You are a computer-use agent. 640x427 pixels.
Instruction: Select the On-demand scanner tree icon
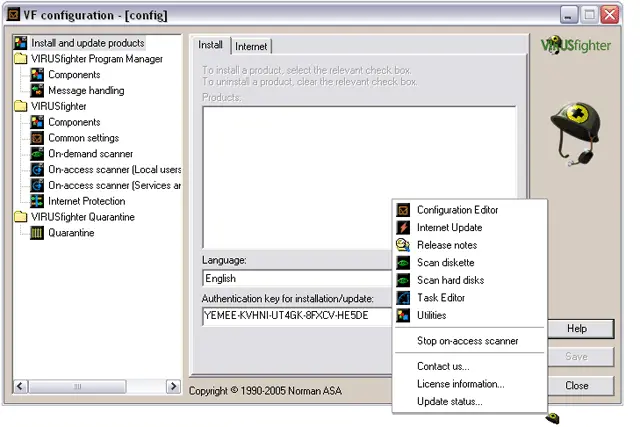pos(38,154)
